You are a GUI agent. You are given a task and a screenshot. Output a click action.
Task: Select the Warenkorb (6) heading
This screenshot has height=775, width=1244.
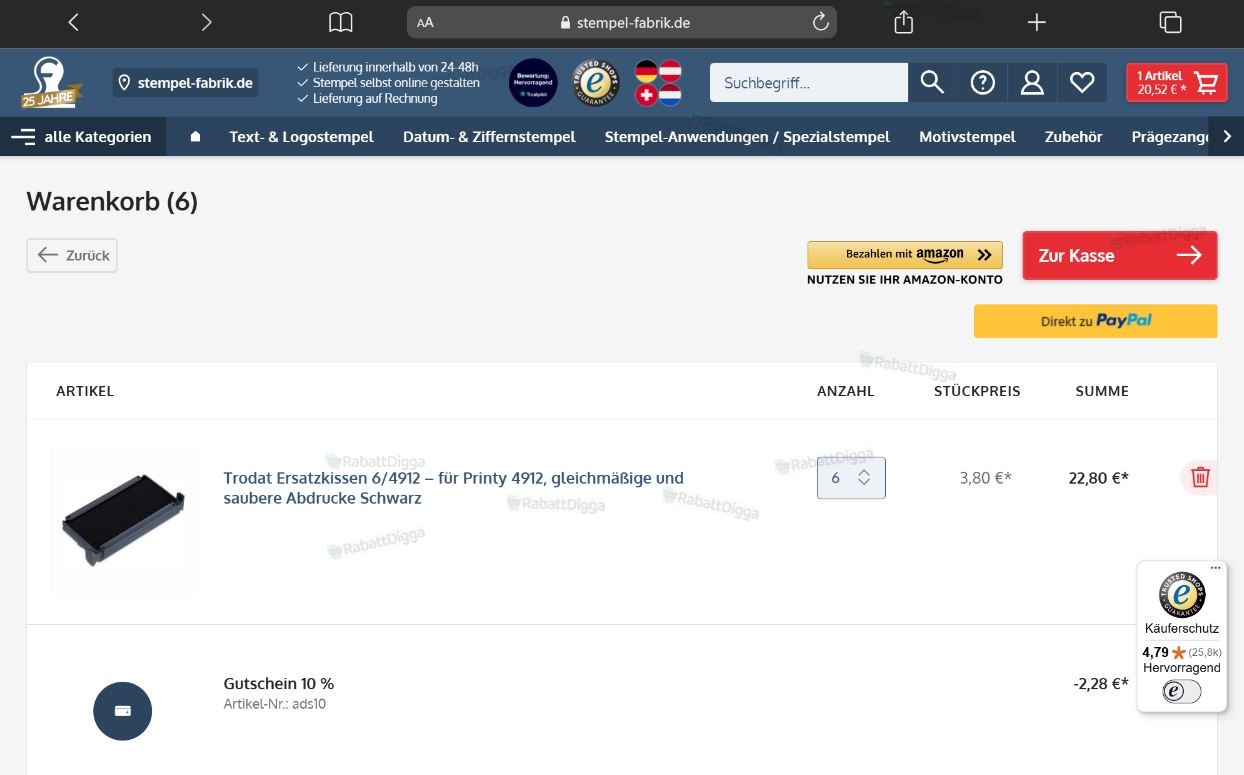[112, 201]
